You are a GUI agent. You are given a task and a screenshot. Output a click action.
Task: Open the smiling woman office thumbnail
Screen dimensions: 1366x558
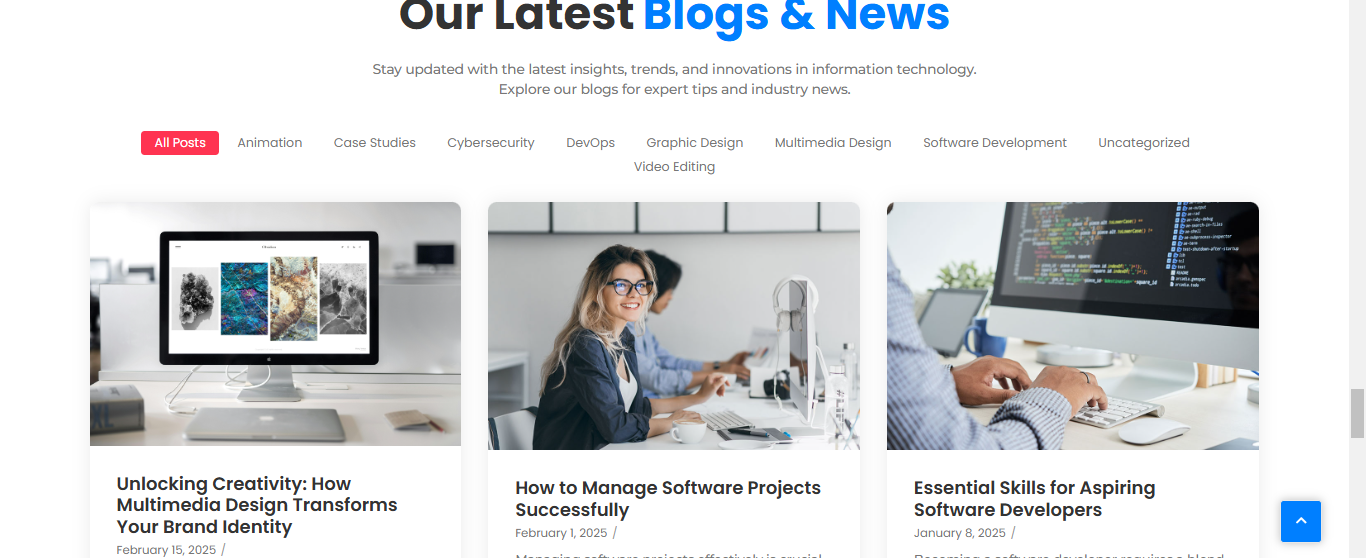[x=674, y=326]
